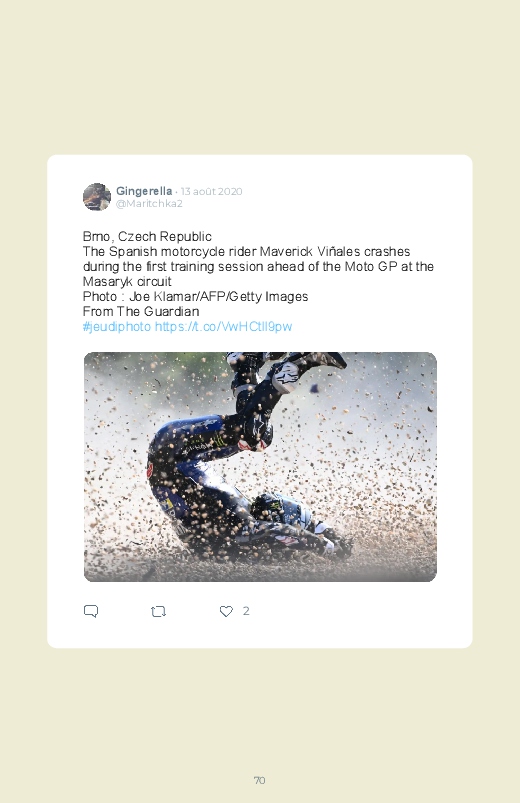The image size is (520, 803).
Task: Open the Gingerella username link
Action: pyautogui.click(x=144, y=191)
